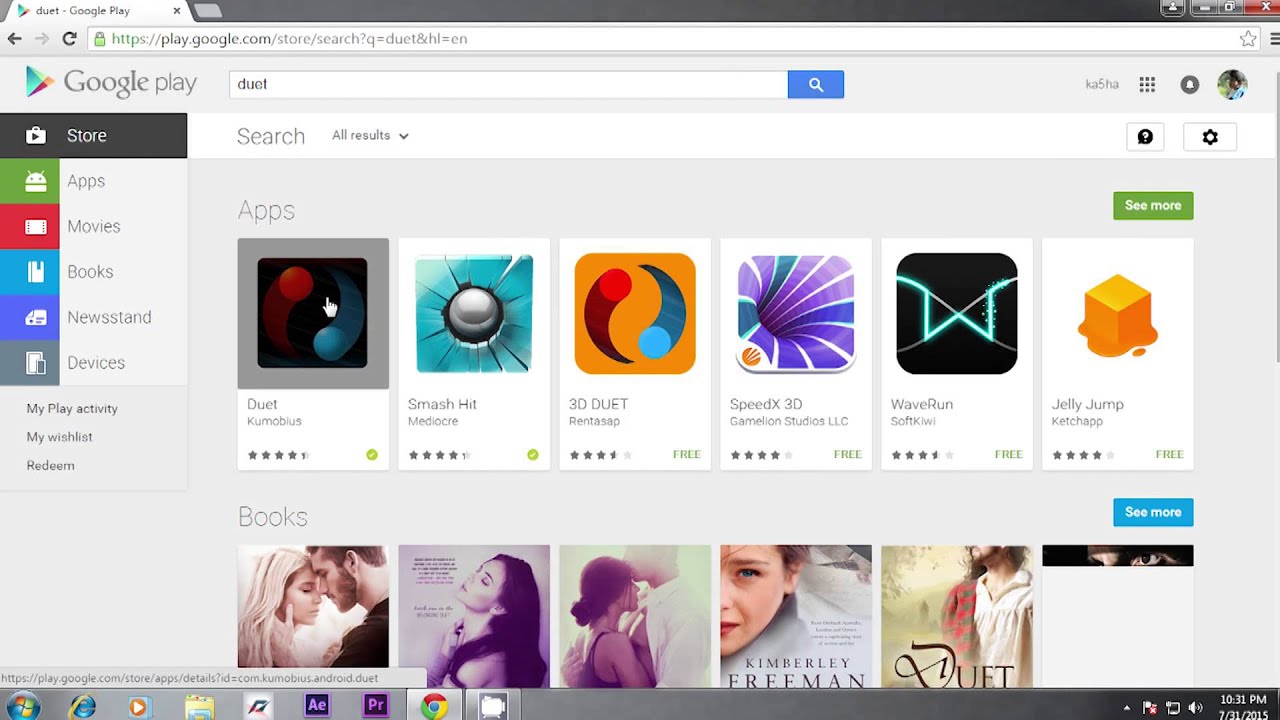This screenshot has width=1280, height=720.
Task: Open My wishlist link
Action: click(59, 437)
